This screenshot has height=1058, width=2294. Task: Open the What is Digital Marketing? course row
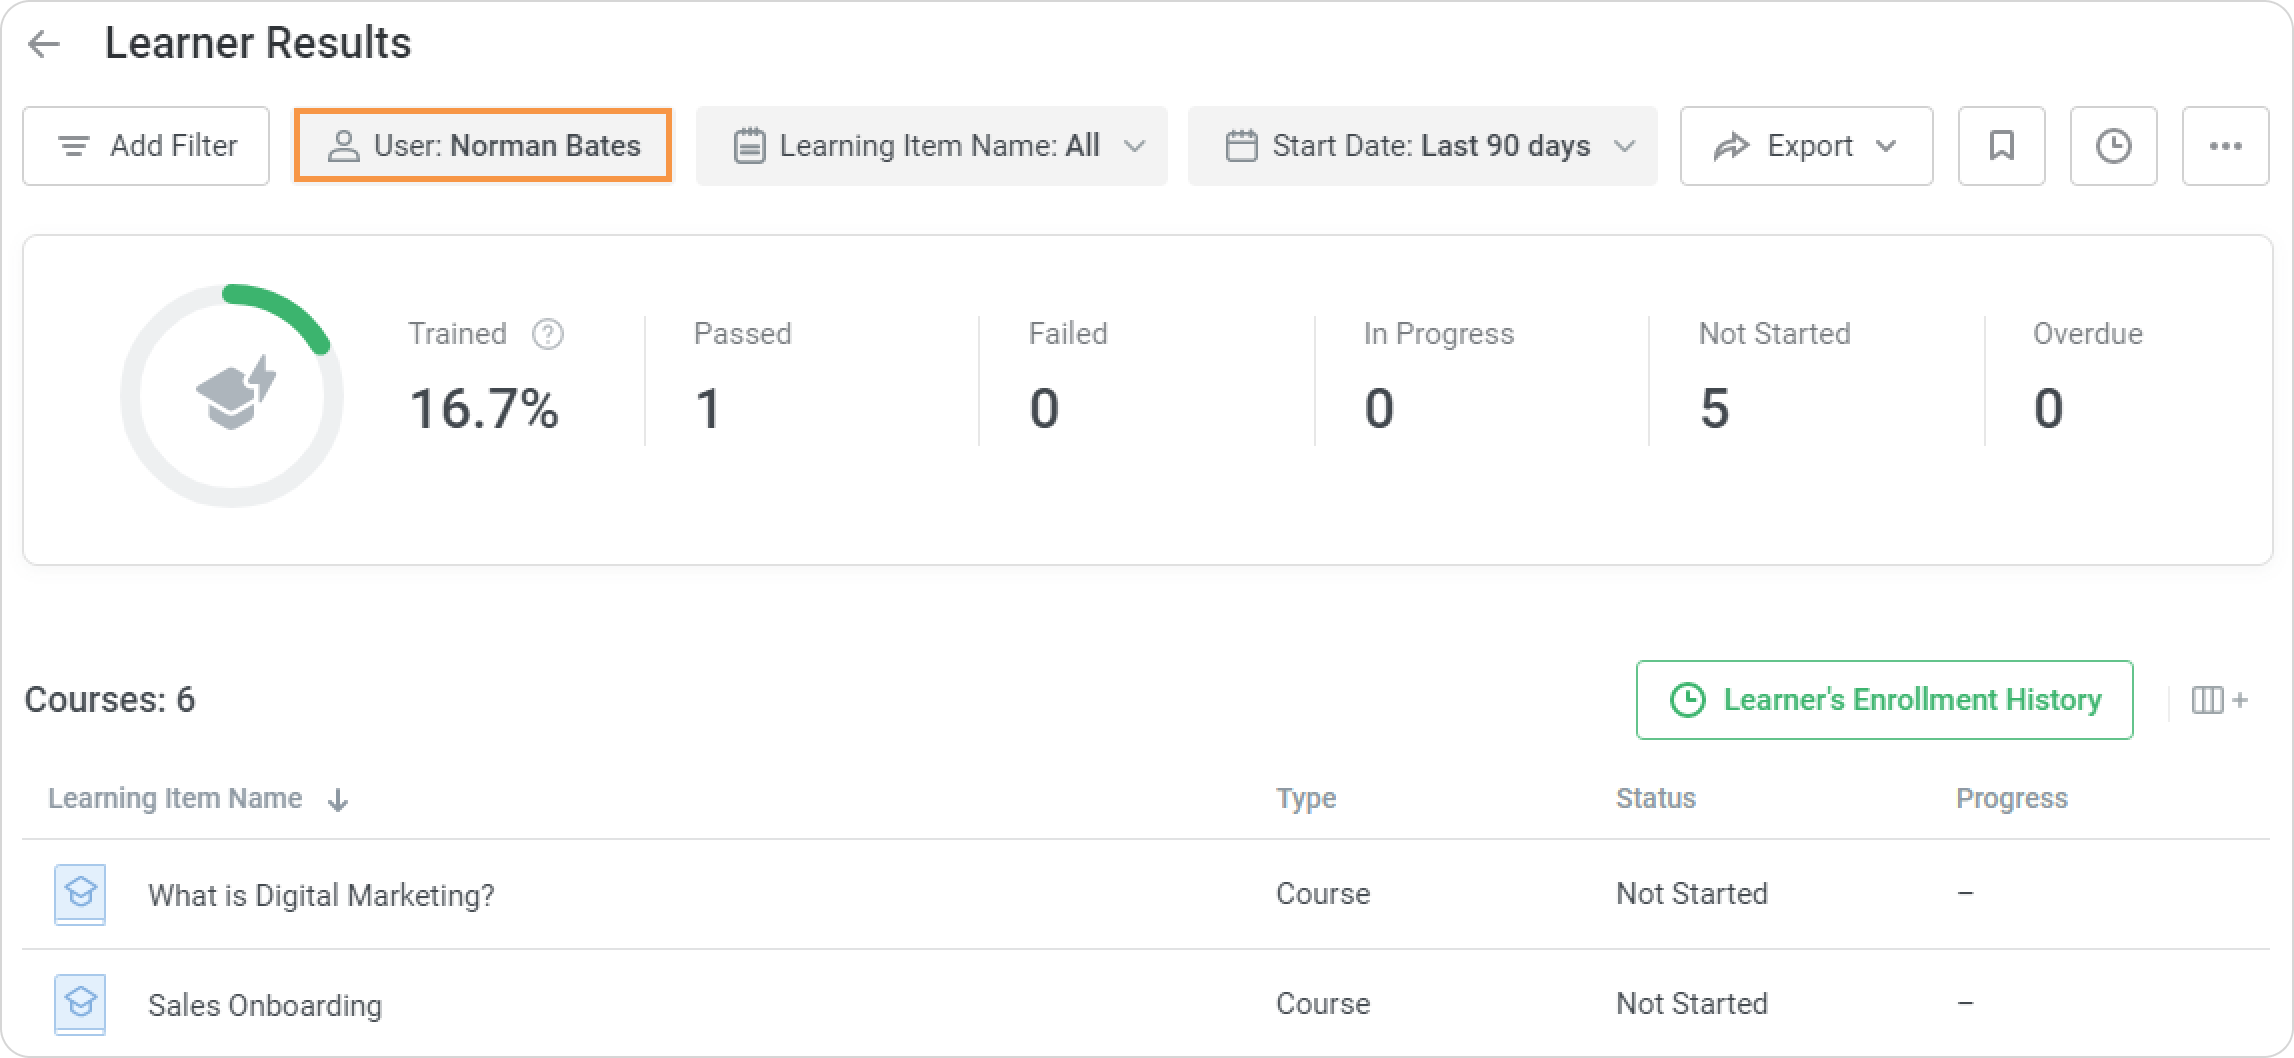tap(321, 895)
